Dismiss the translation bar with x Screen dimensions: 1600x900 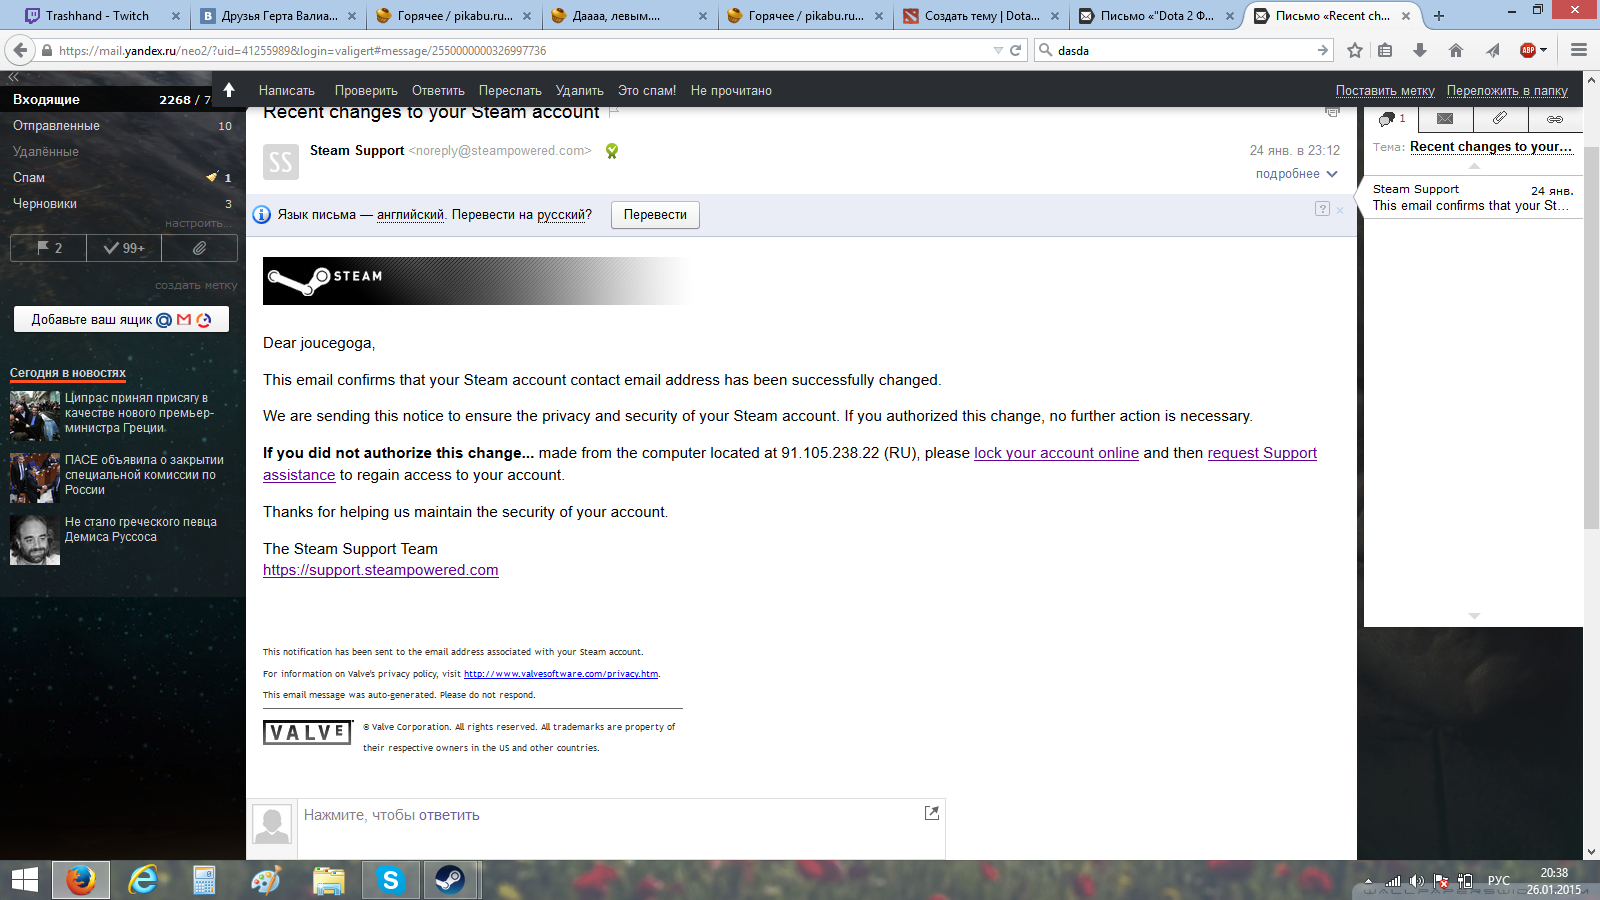tap(1340, 210)
